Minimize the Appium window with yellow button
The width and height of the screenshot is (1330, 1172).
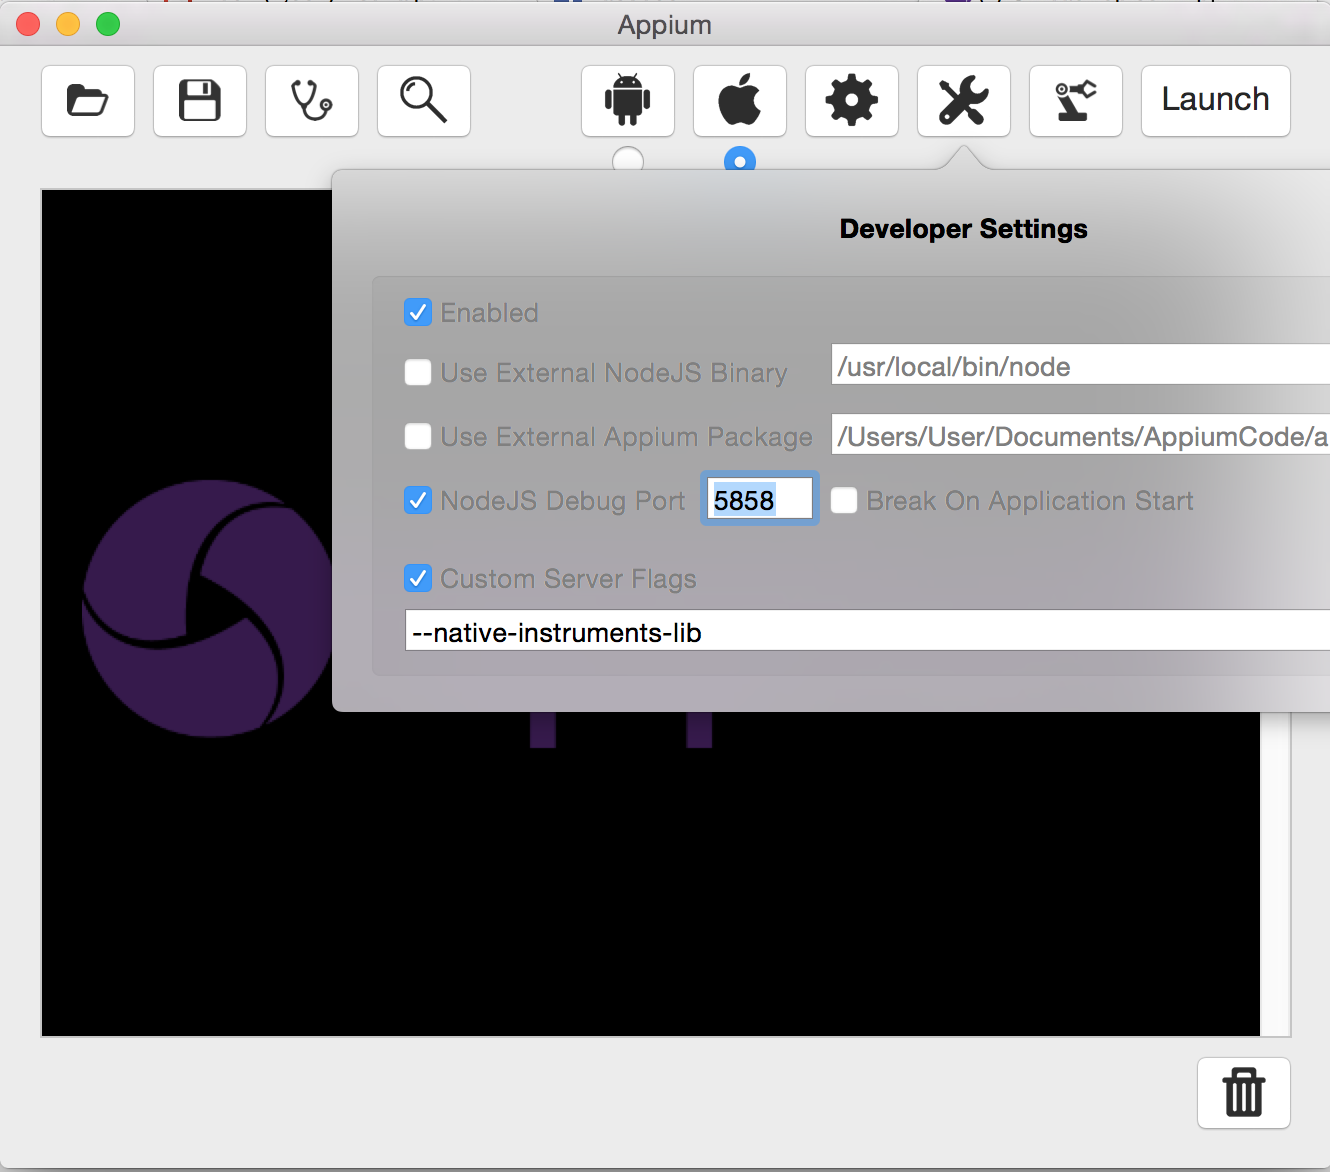click(x=68, y=24)
